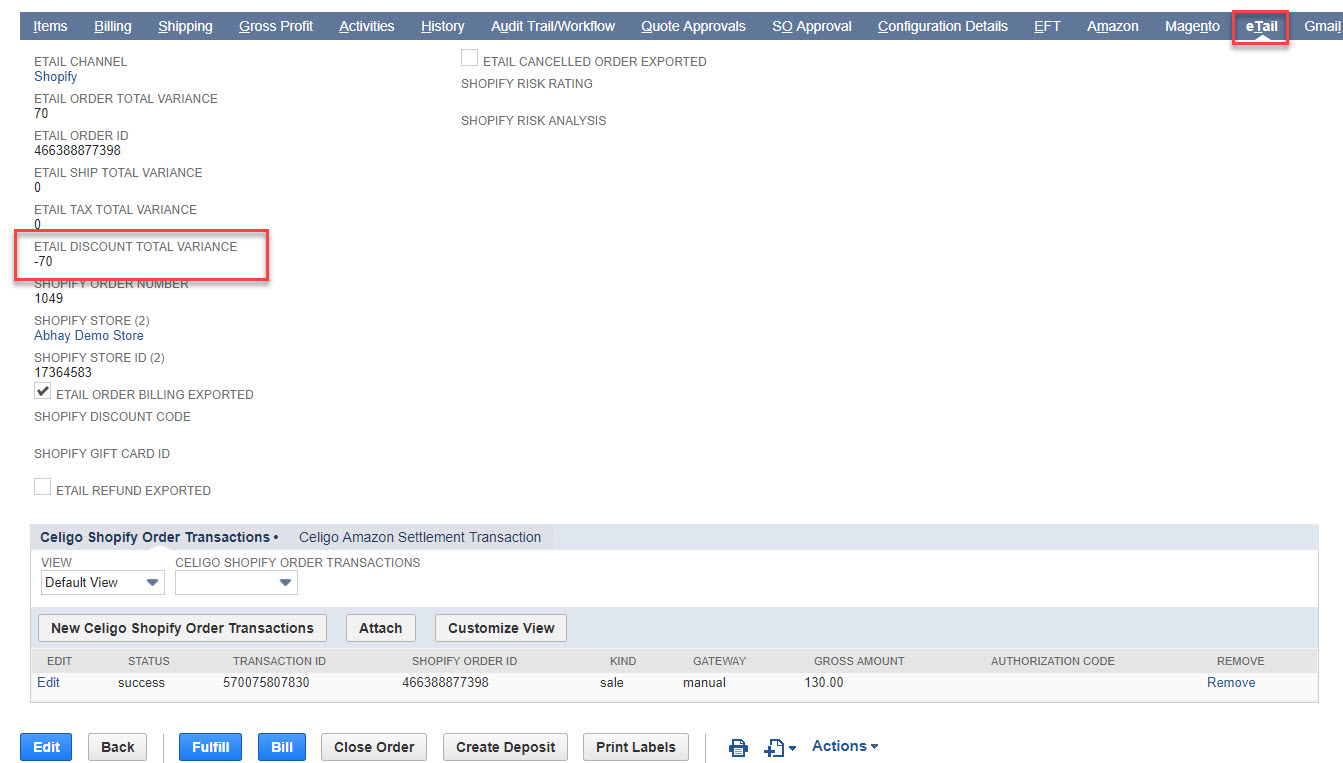
Task: Open the Billing tab
Action: [113, 26]
